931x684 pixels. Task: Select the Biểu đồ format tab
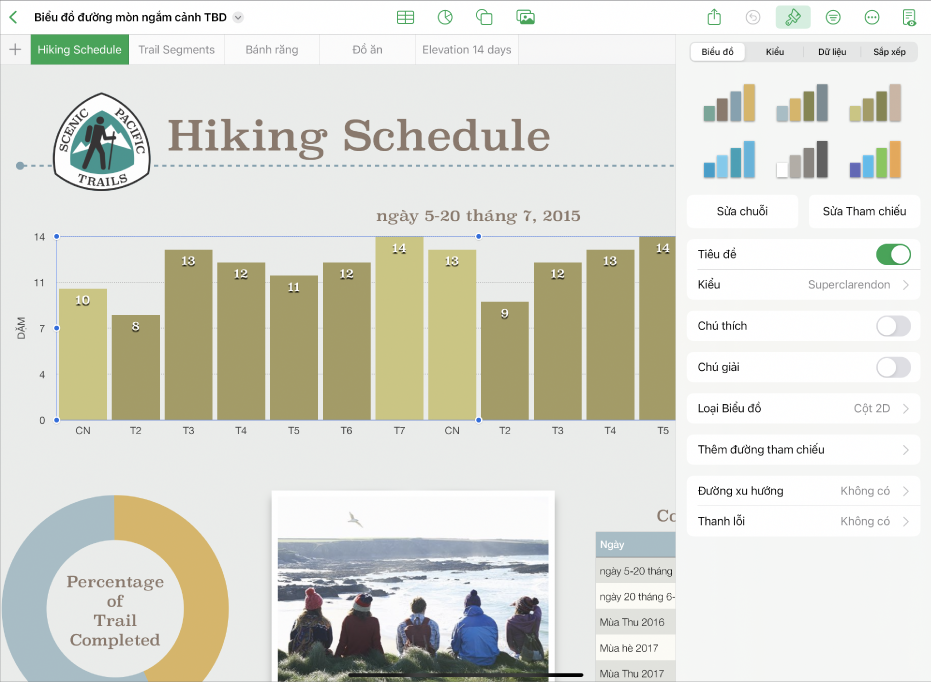[717, 52]
